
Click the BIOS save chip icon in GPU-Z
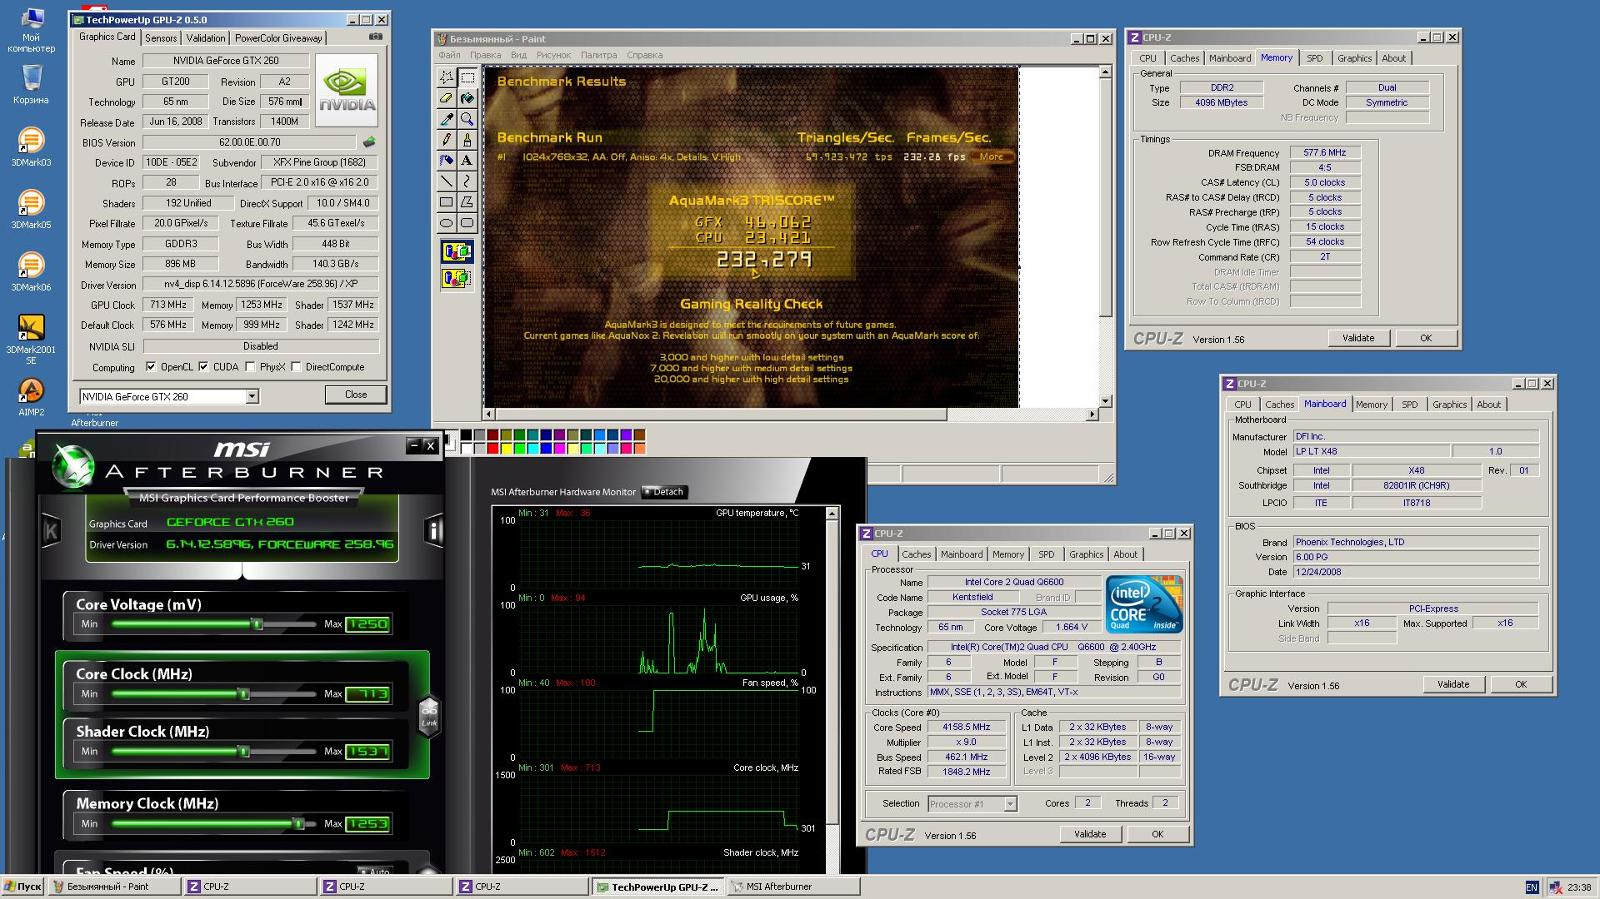point(369,142)
